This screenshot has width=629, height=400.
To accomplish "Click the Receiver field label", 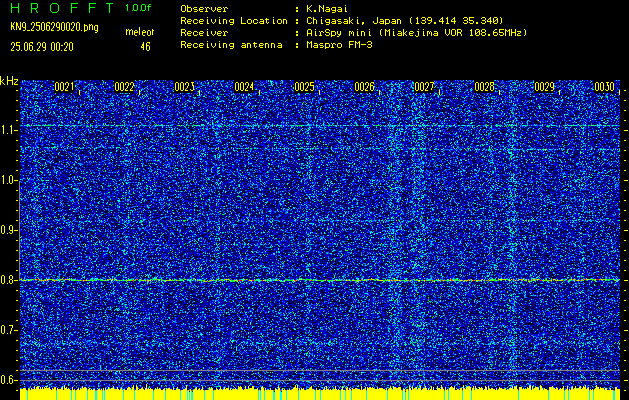I will (204, 33).
